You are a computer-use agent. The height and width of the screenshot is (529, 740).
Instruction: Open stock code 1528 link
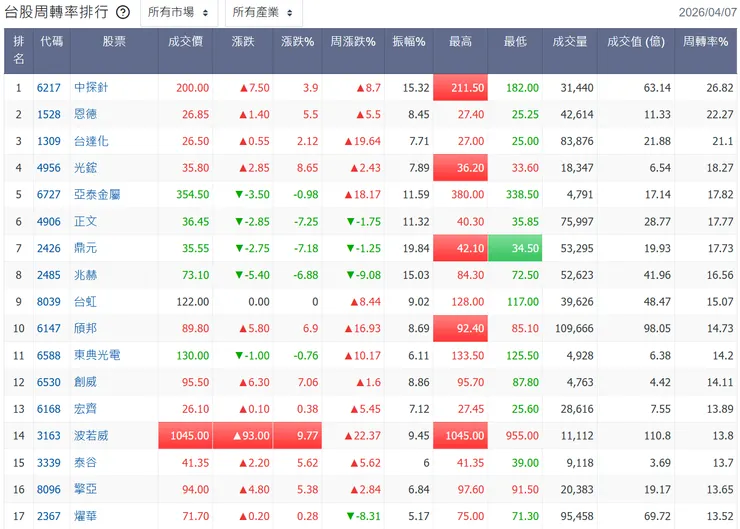coord(49,115)
